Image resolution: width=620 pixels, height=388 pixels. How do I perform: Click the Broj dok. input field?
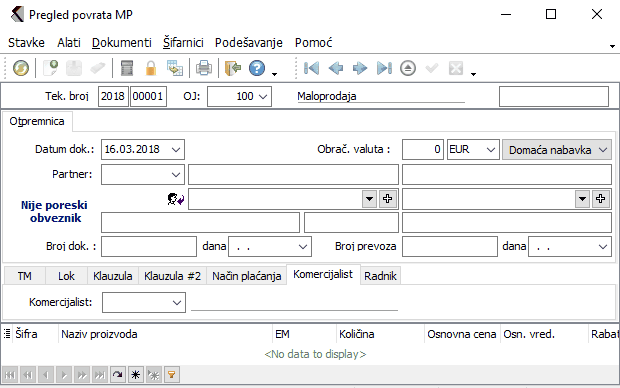tap(149, 246)
